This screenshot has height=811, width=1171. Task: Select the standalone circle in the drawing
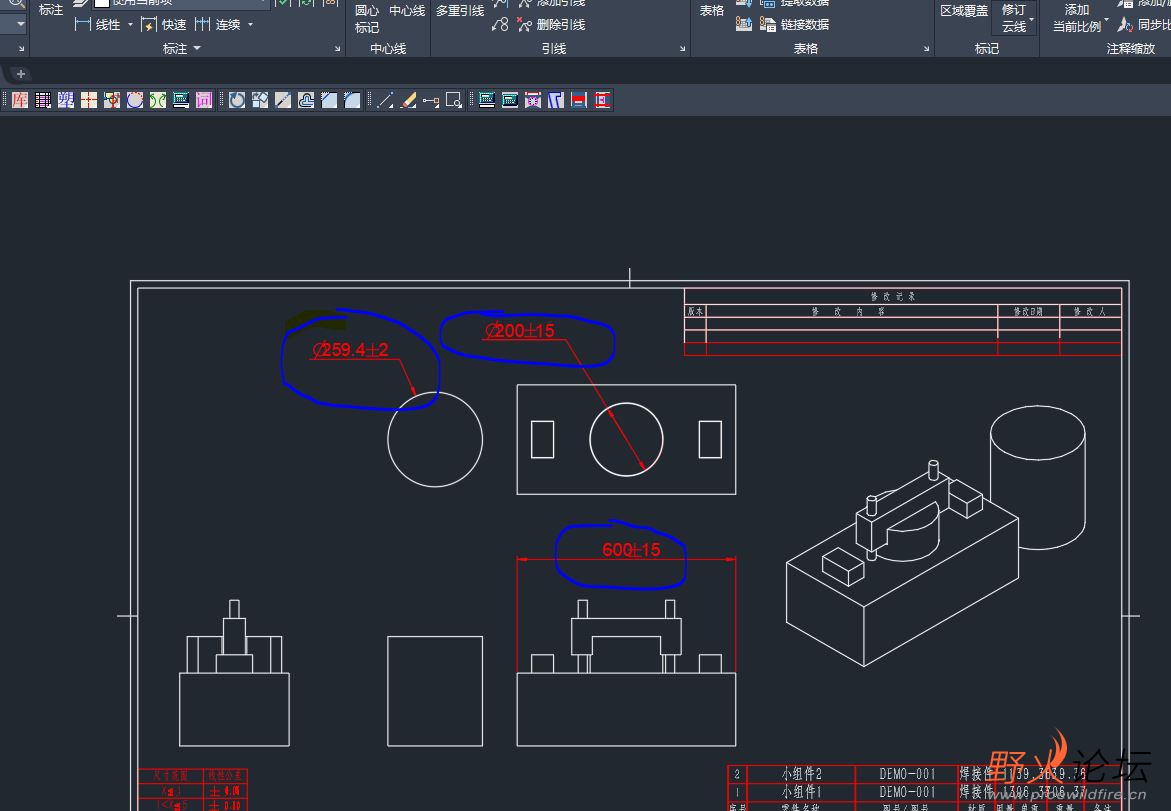coord(435,440)
